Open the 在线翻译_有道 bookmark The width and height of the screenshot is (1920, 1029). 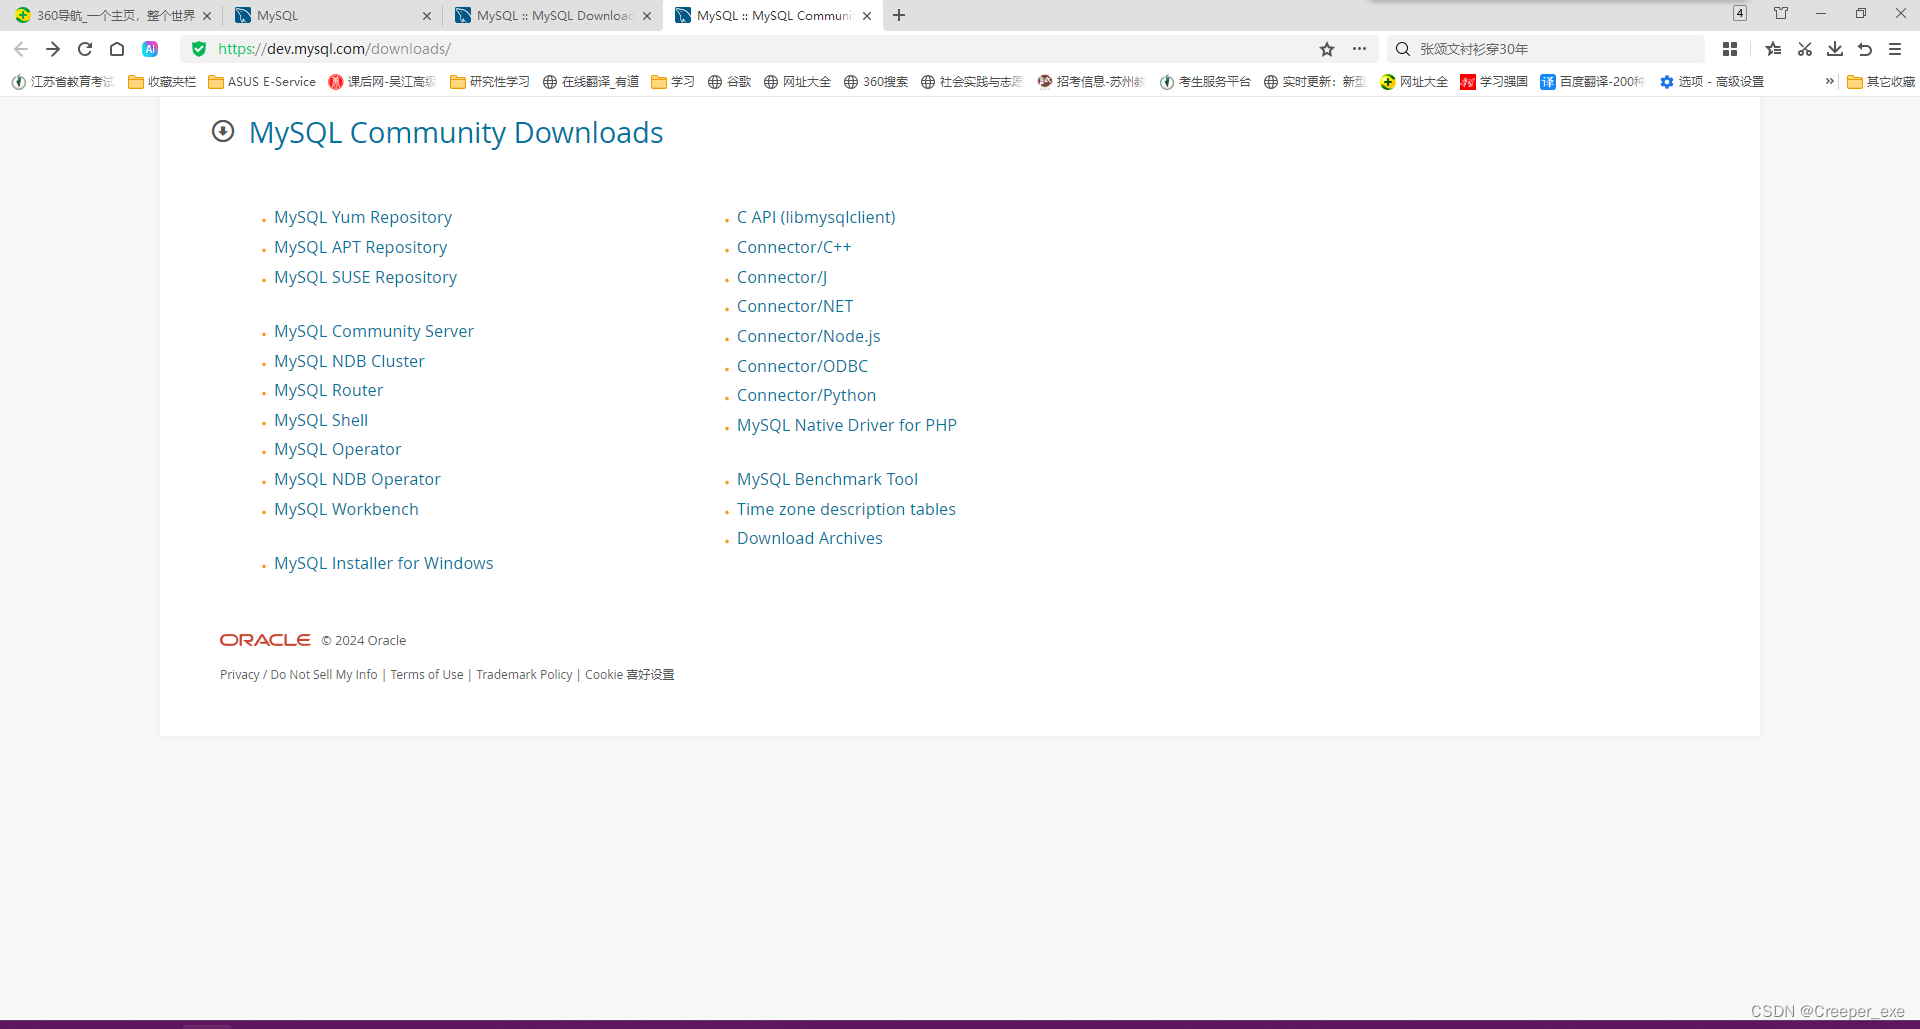click(x=591, y=82)
